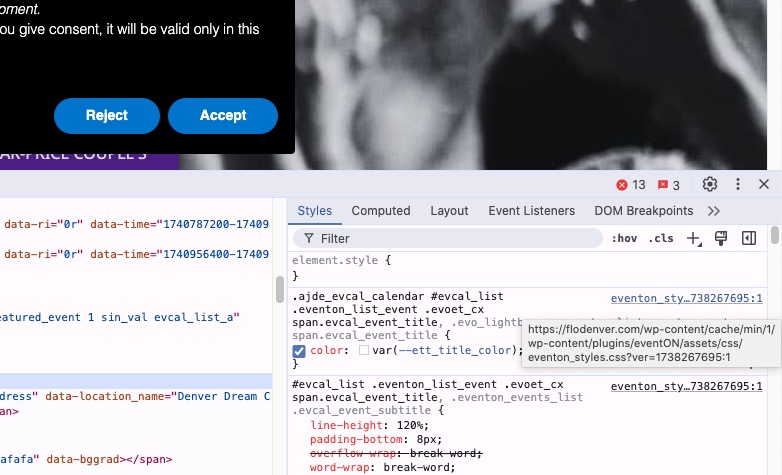
Task: Click the word-wrap break-word value
Action: [417, 467]
